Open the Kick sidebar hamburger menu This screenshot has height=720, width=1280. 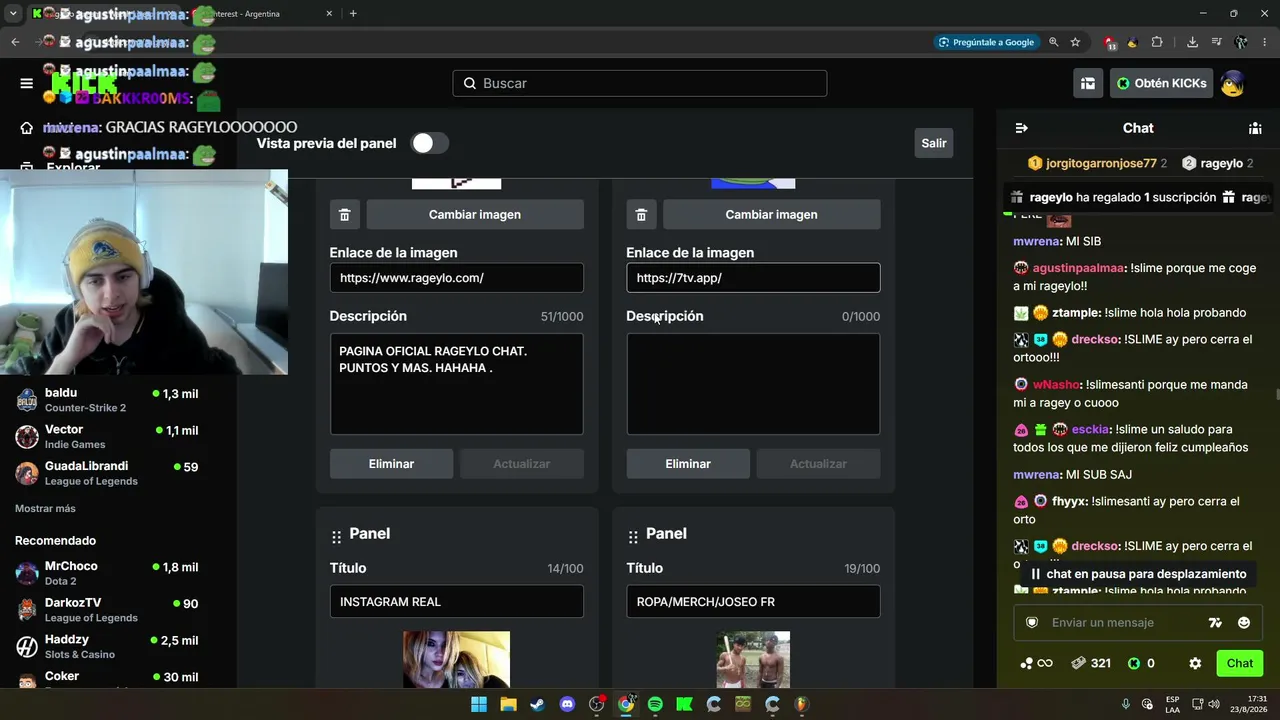27,83
